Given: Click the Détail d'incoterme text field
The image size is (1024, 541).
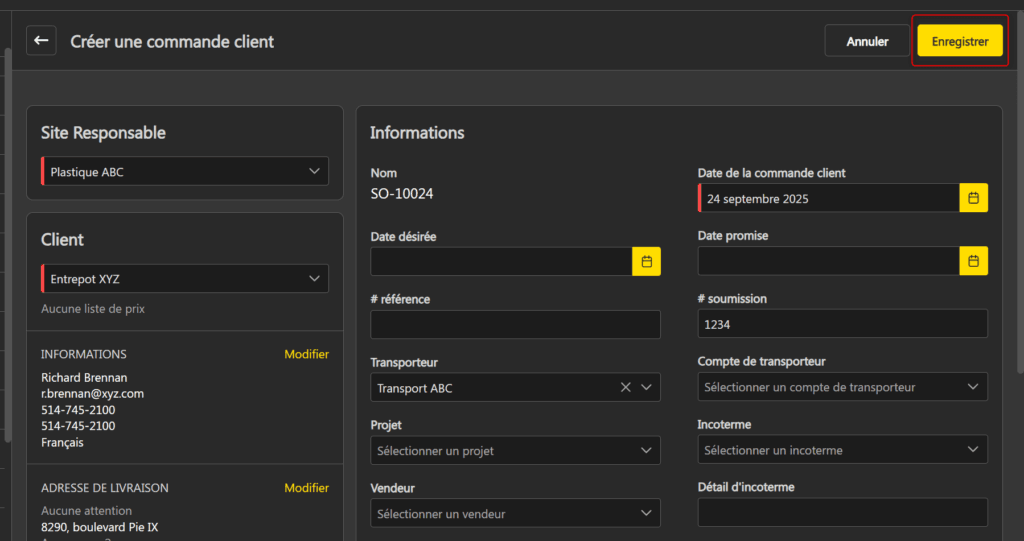Looking at the screenshot, I should pos(842,513).
